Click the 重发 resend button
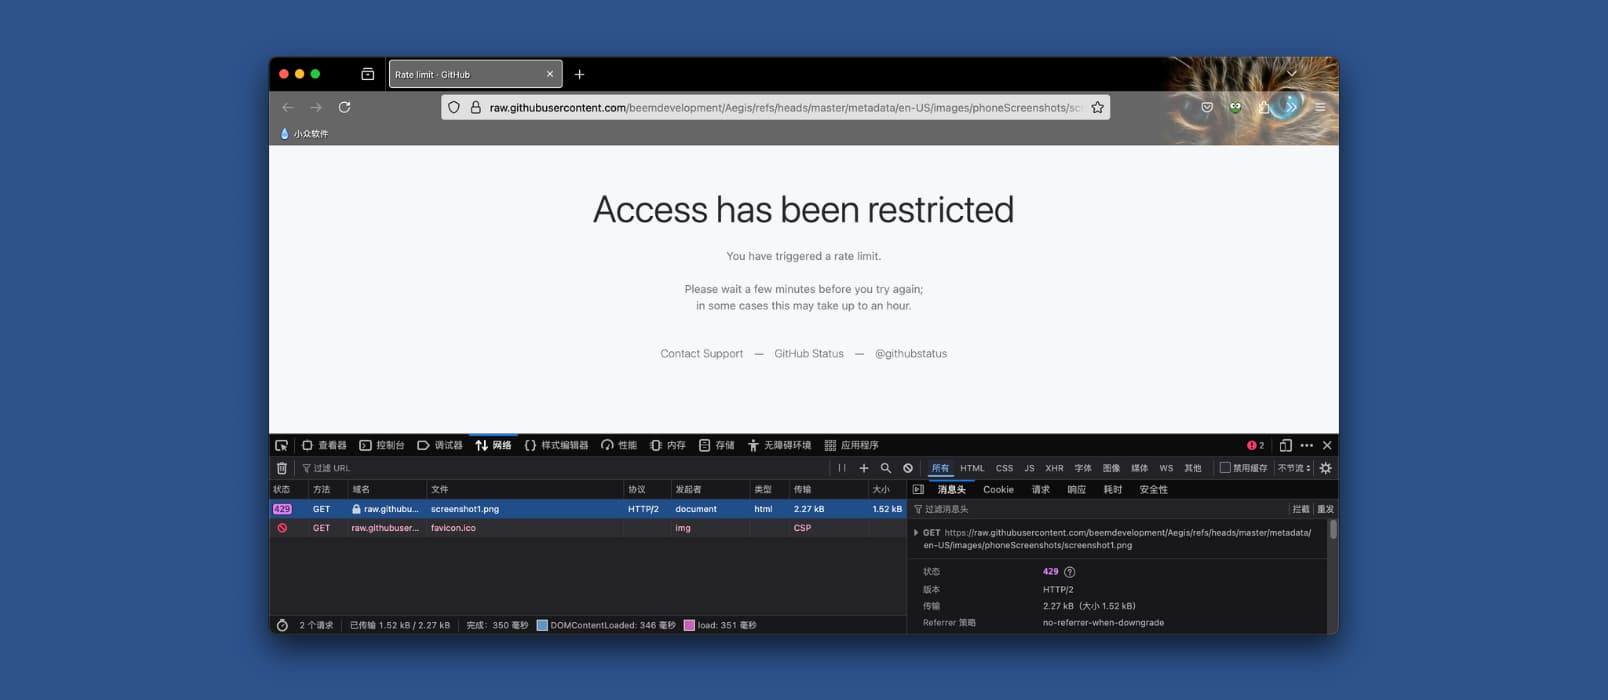 click(1325, 509)
